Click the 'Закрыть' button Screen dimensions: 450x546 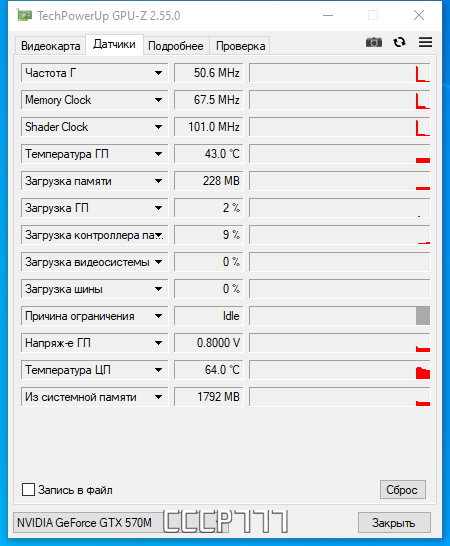click(394, 522)
